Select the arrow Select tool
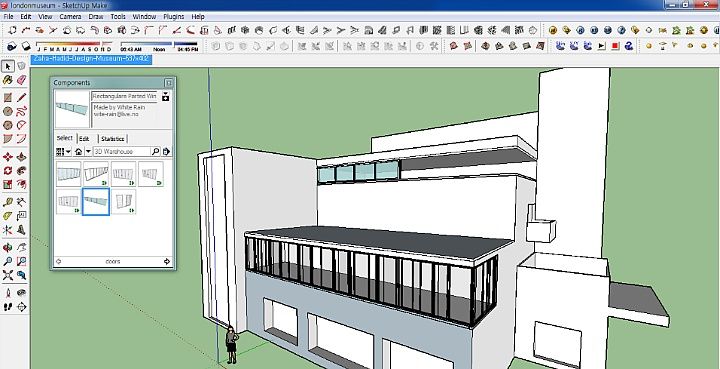720x369 pixels. point(8,67)
